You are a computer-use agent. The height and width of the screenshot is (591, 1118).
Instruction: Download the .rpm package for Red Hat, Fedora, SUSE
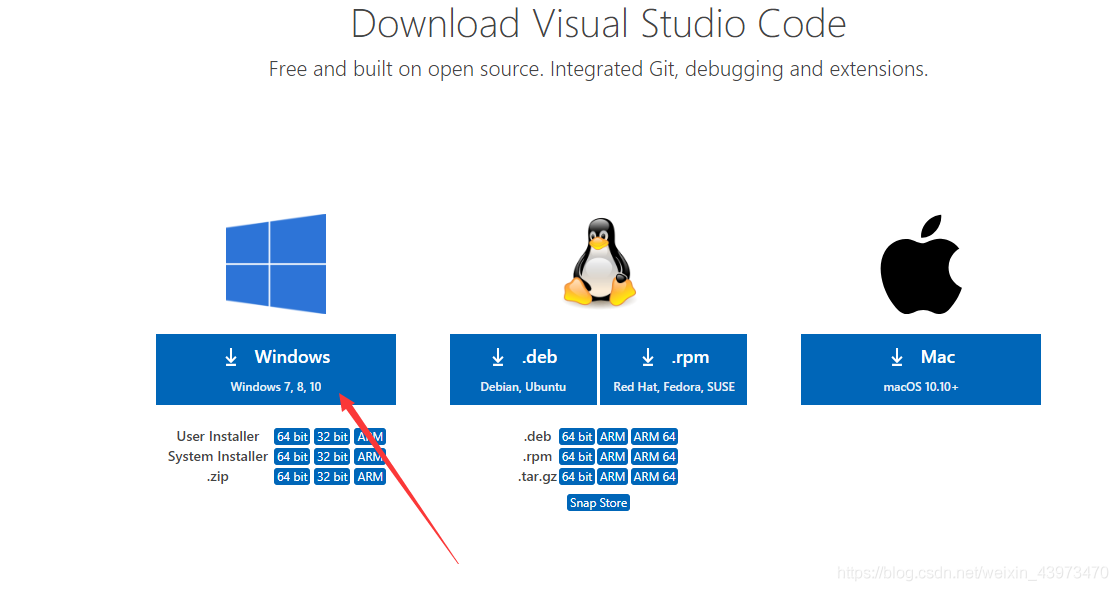[674, 369]
